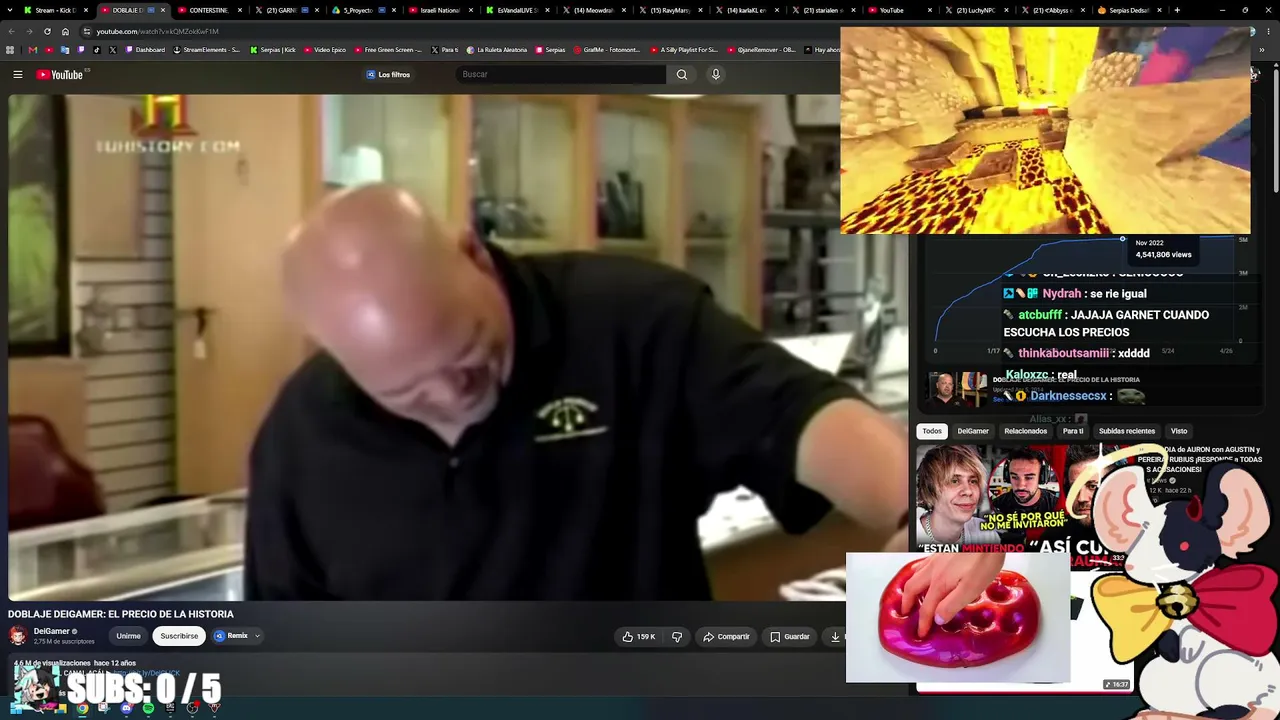Select the Visto filter chip
Viewport: 1280px width, 720px height.
[1179, 431]
